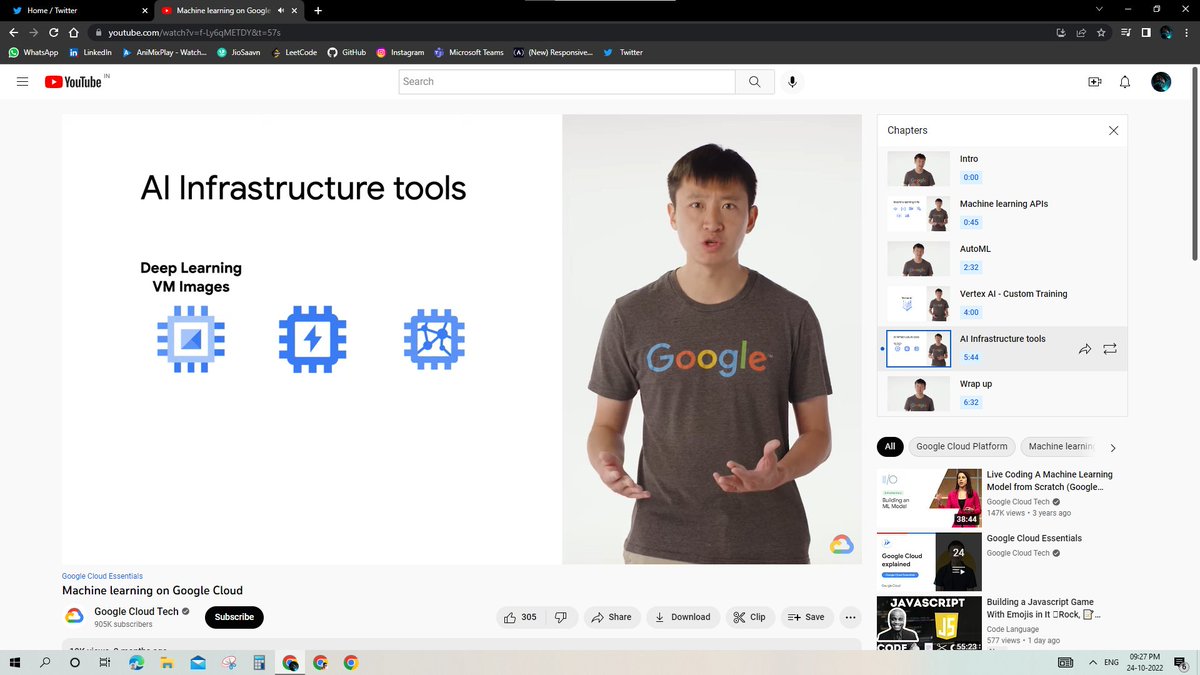Open Task View on the taskbar
This screenshot has height=675, width=1200.
(104, 662)
